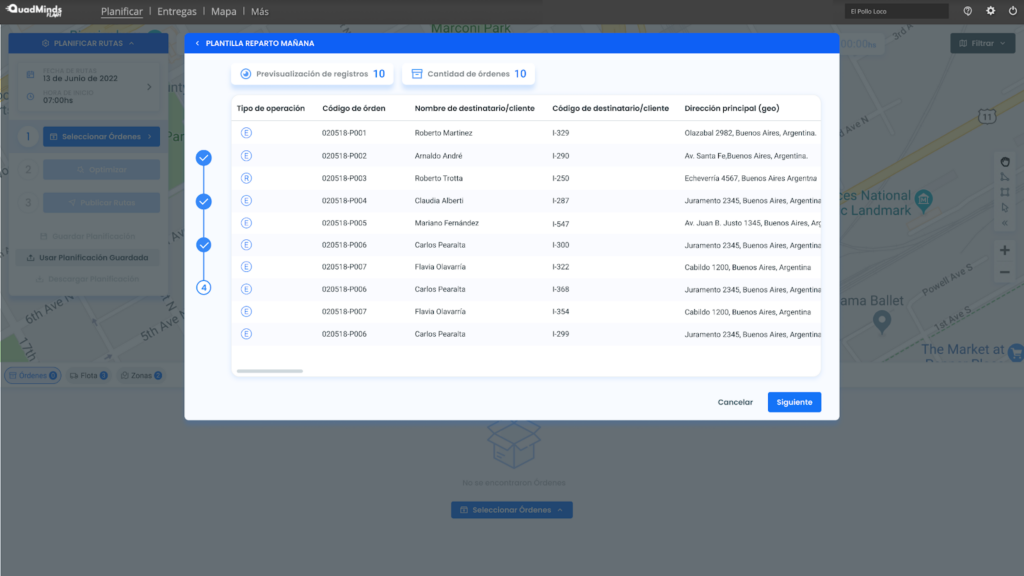Click Descargar Planificación in sidebar

(x=88, y=279)
